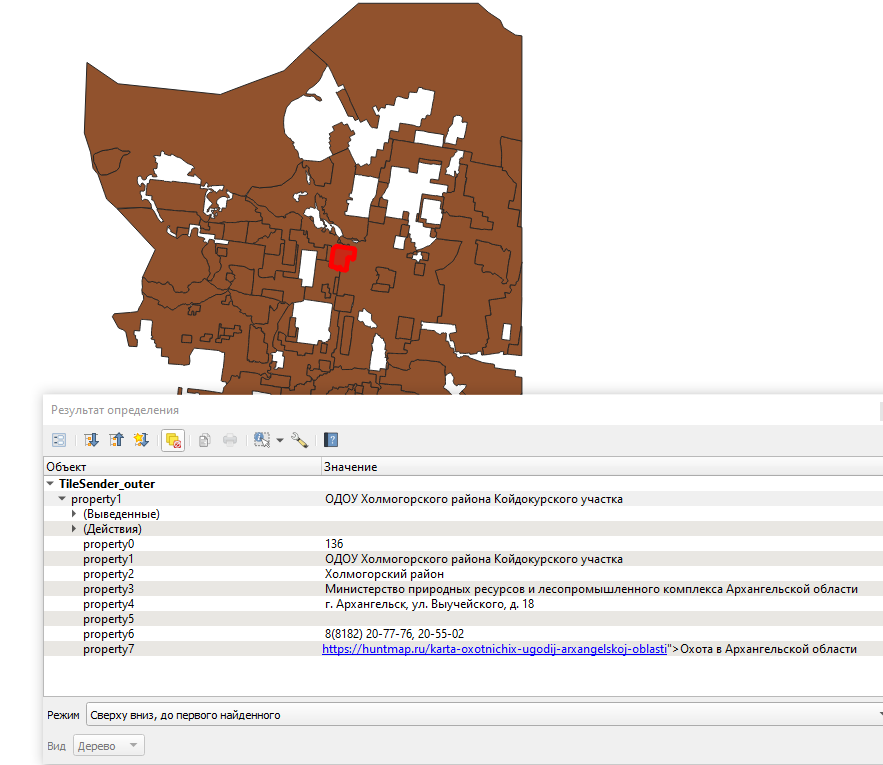
Task: Click the Collapse Tree icon
Action: pos(116,439)
